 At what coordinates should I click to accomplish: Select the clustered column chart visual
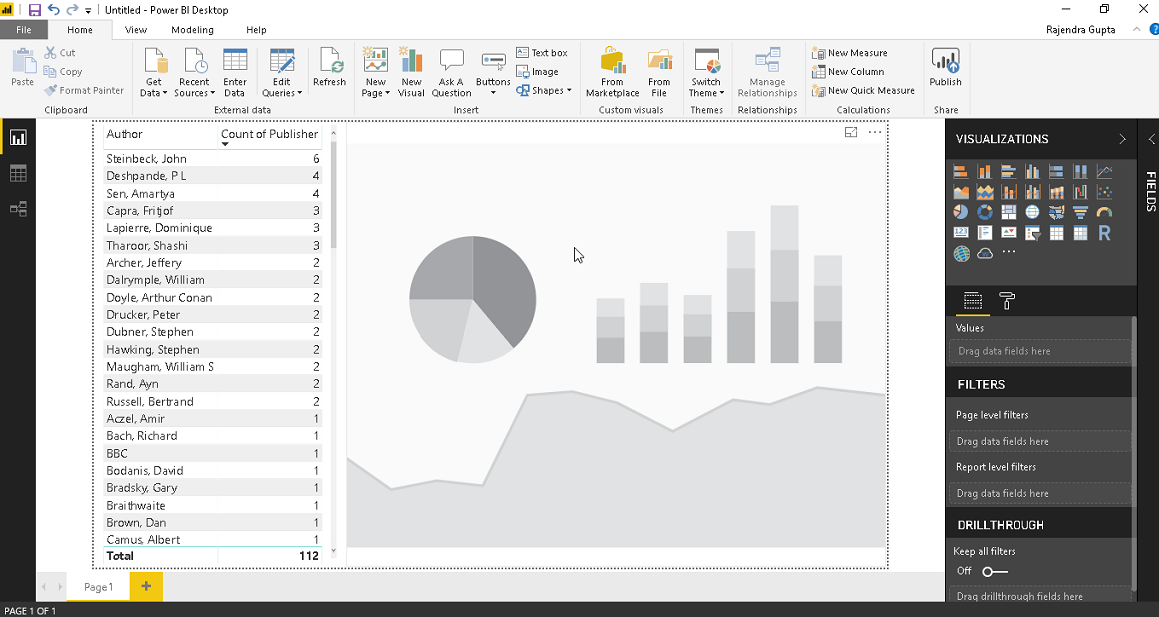click(1033, 171)
